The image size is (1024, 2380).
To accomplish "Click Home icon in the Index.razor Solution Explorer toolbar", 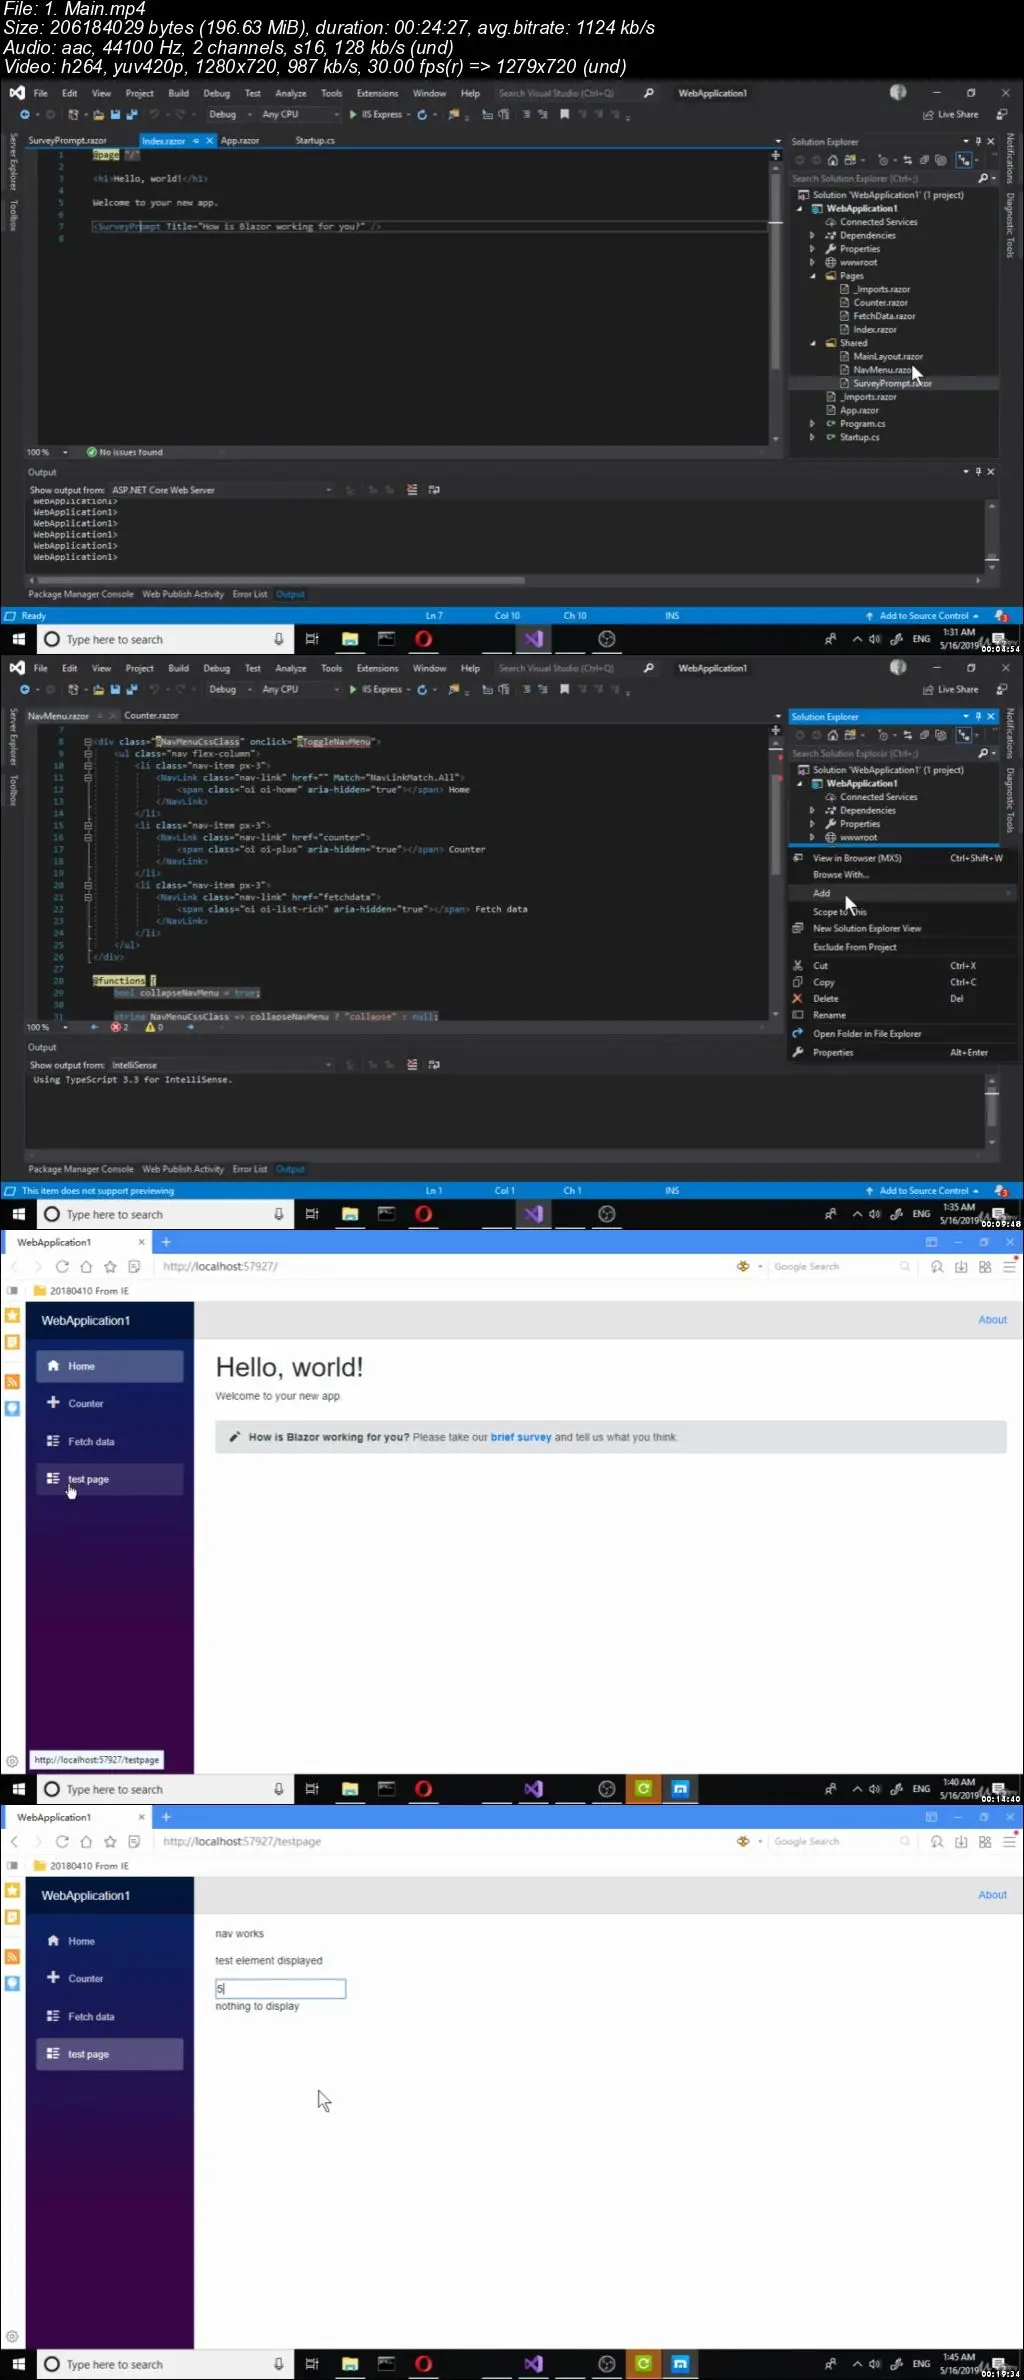I will pyautogui.click(x=832, y=160).
